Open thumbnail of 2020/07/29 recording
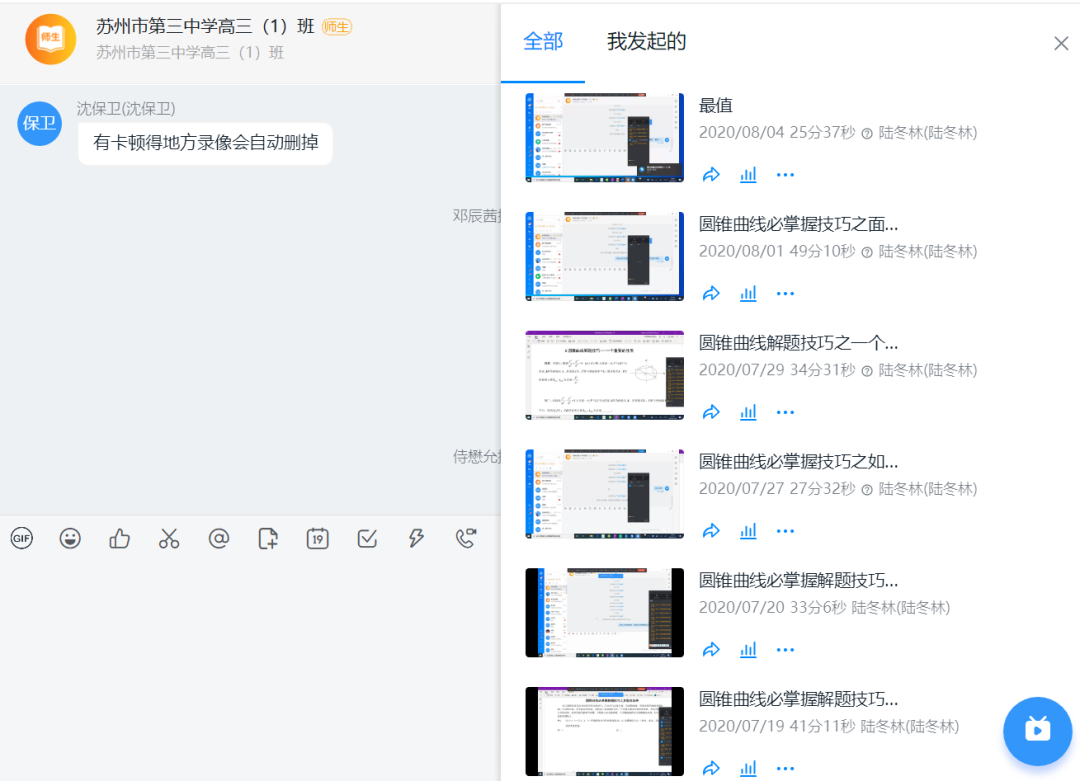Screen dimensions: 1080x781 pyautogui.click(x=604, y=375)
